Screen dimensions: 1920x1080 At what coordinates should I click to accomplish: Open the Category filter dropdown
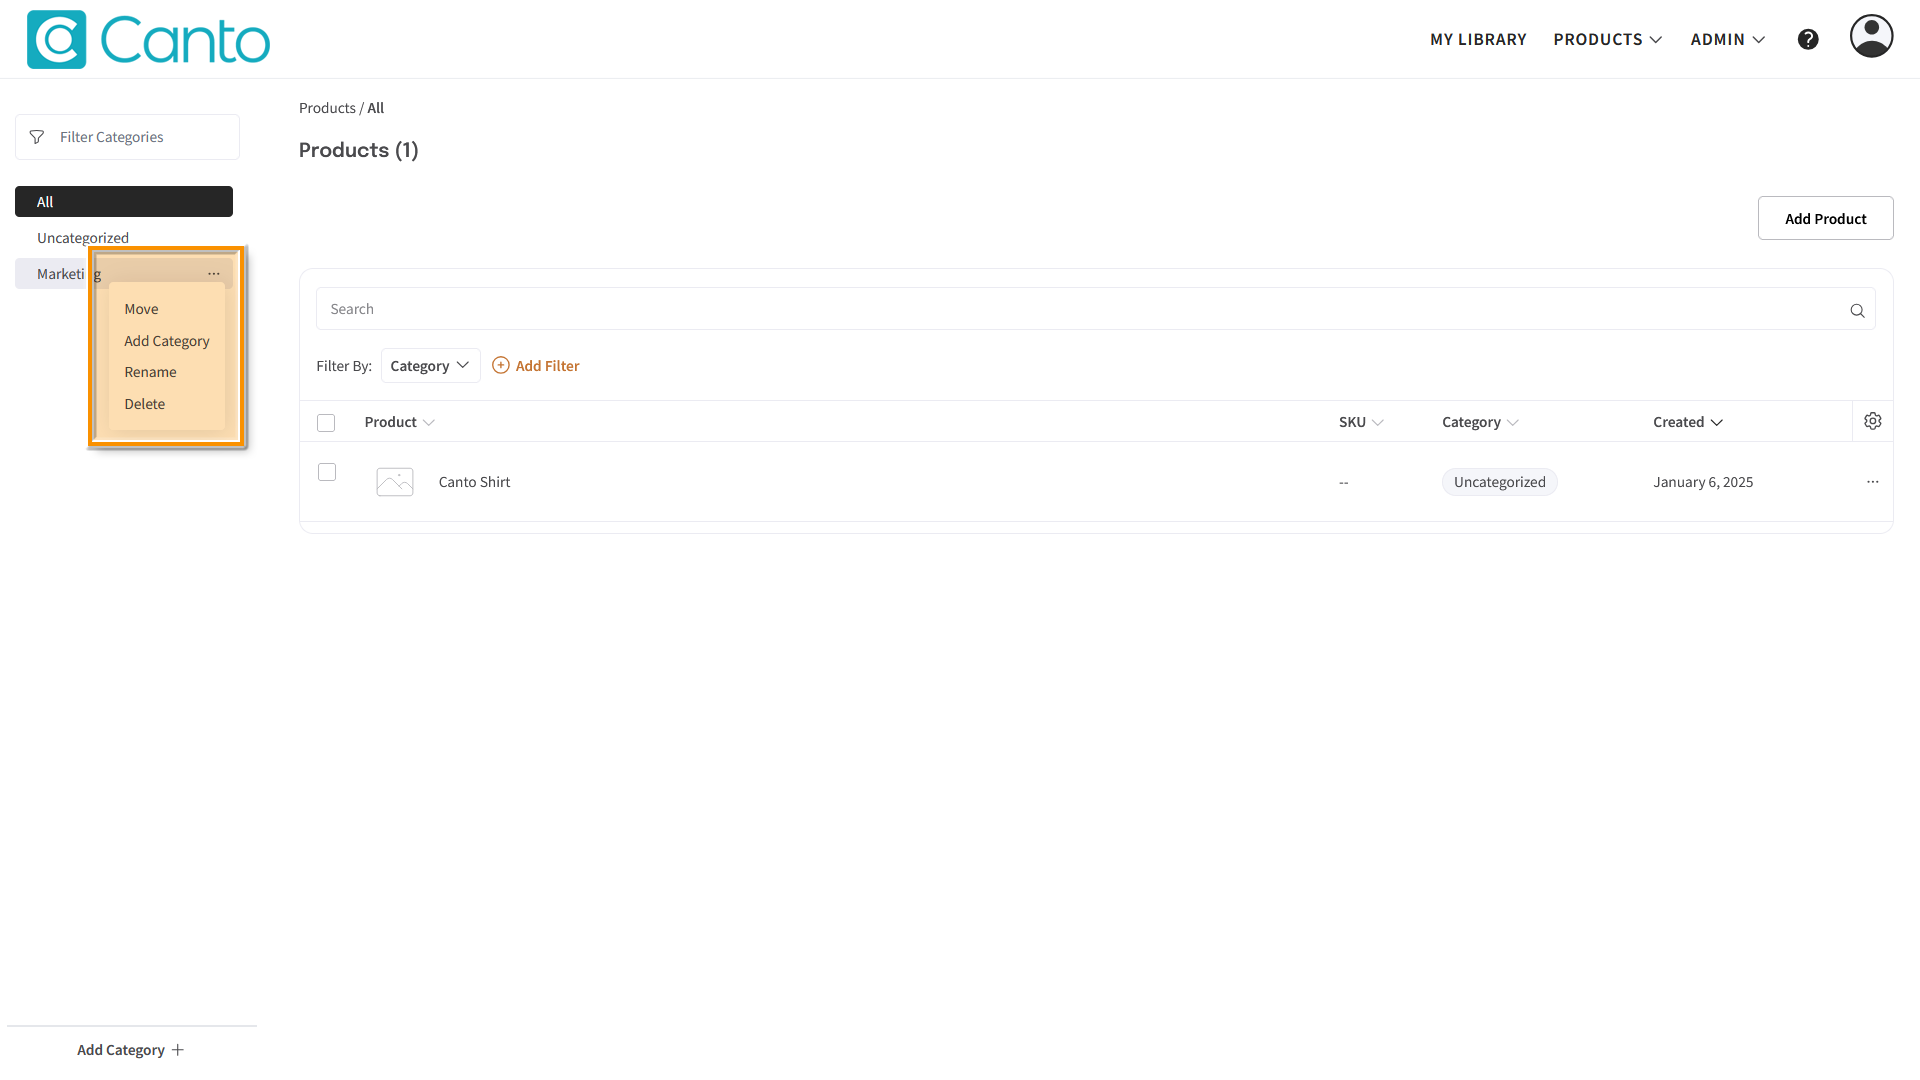click(430, 365)
